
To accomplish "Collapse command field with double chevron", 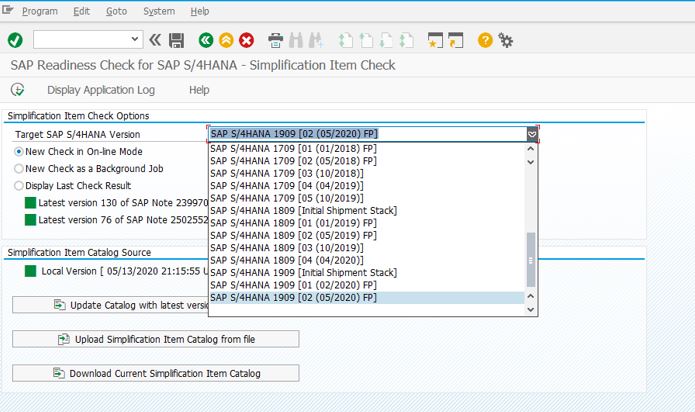I will pos(155,40).
